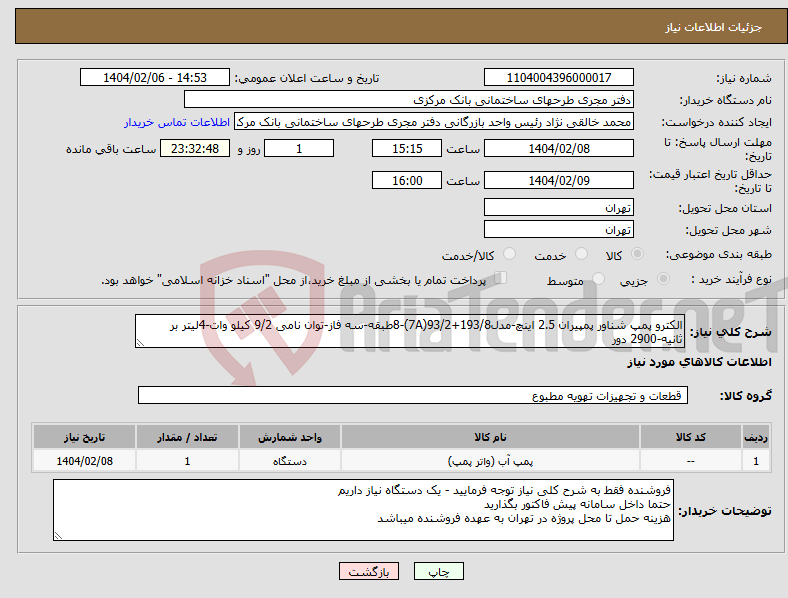This screenshot has width=788, height=598.
Task: Click the resize handle of شرح کلی نیاز textarea
Action: coord(140,343)
